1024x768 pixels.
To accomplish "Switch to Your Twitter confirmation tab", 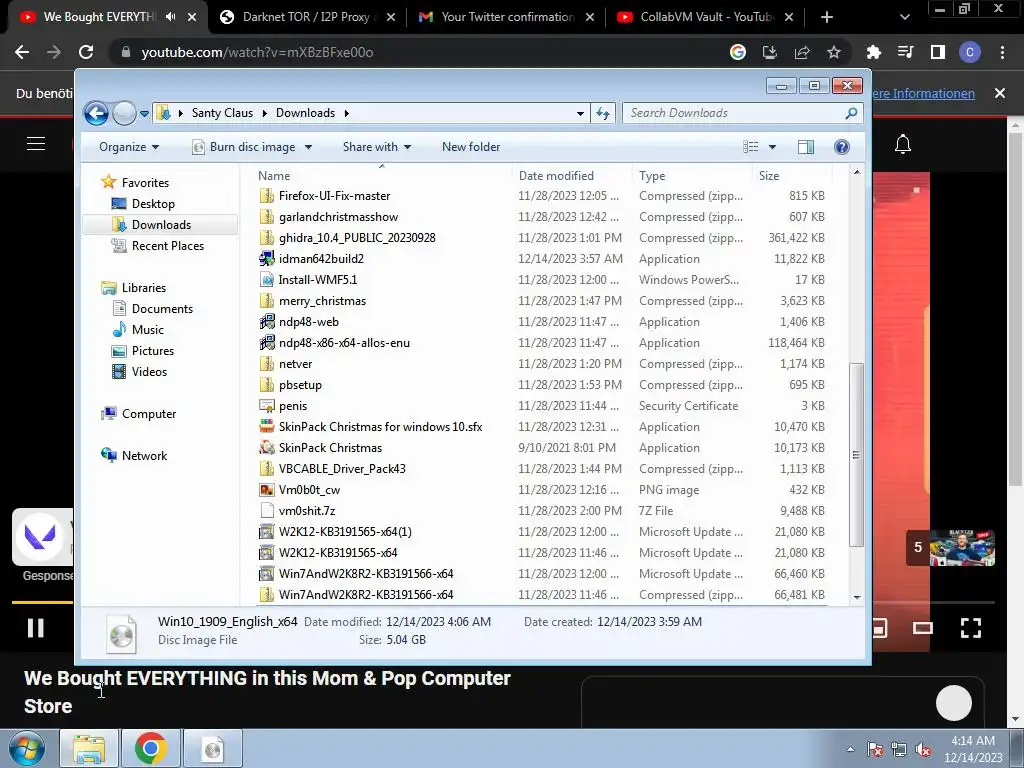I will [x=506, y=17].
